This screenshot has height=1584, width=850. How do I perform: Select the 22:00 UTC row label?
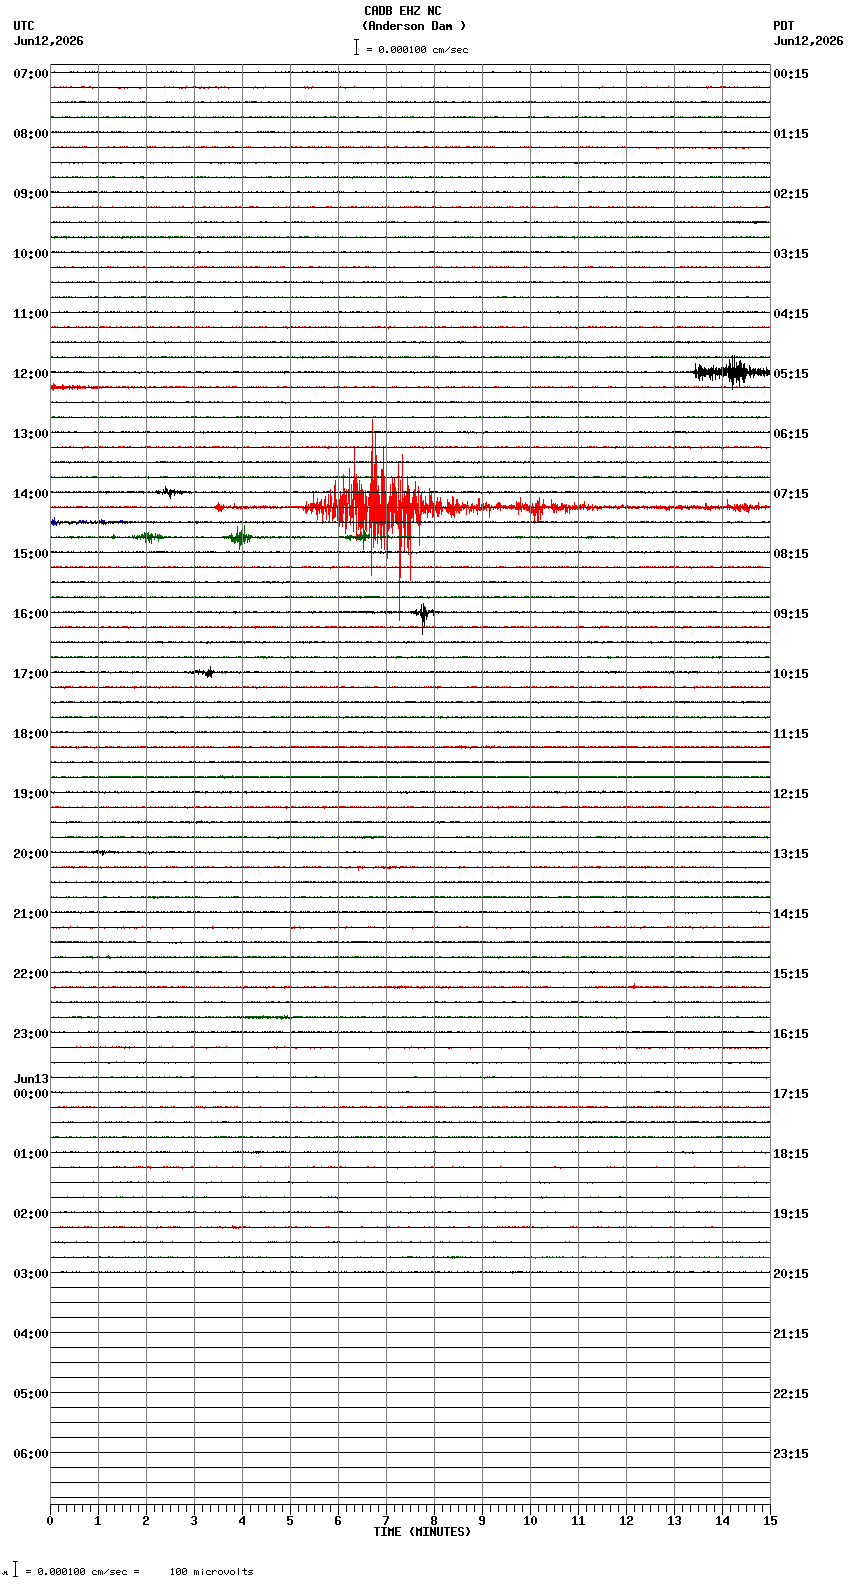(31, 974)
